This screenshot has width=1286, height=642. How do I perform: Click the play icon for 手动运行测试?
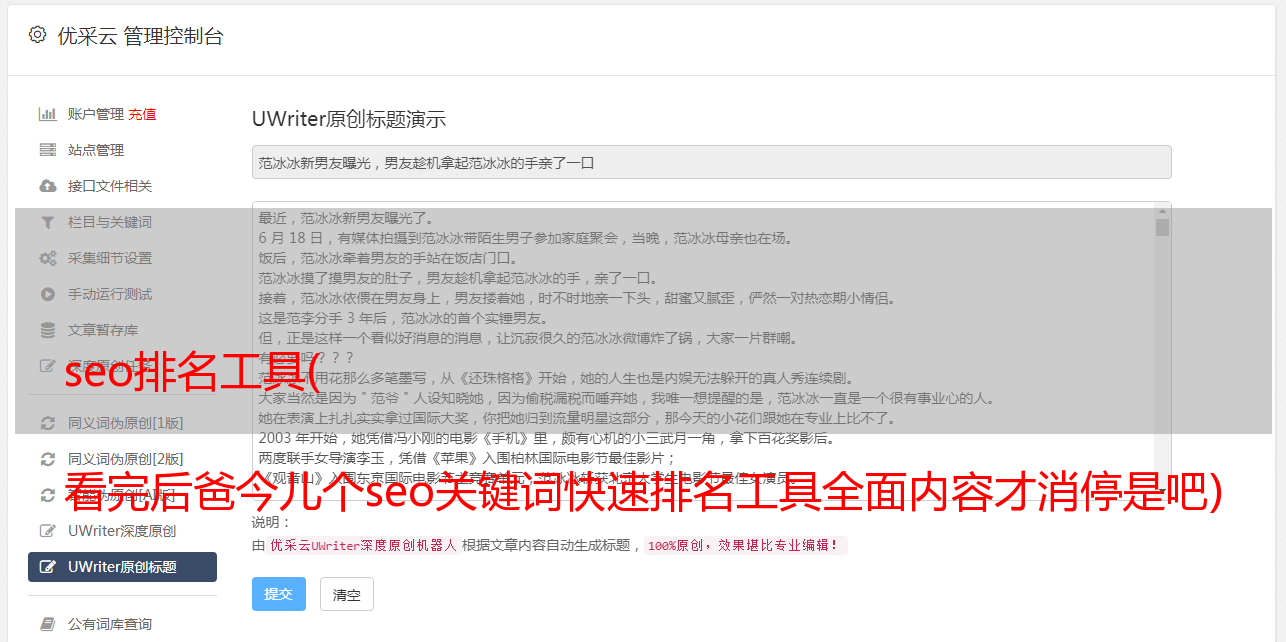pyautogui.click(x=47, y=294)
